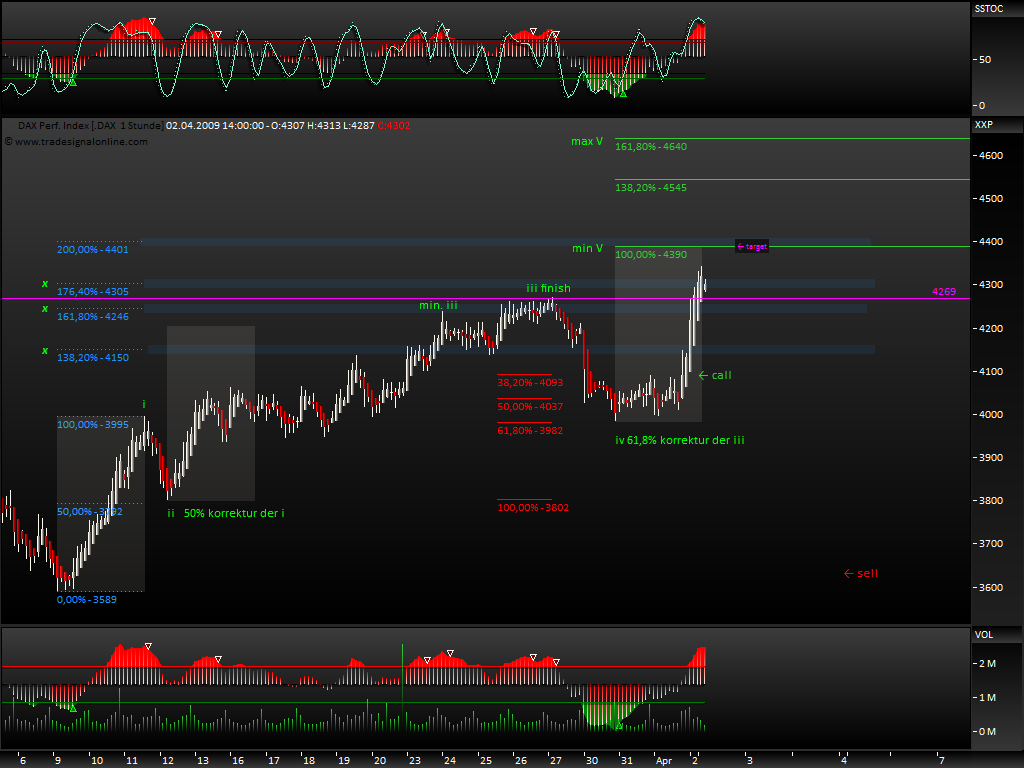Click the red "← sell" arrow annotation
Image resolution: width=1024 pixels, height=768 pixels.
(x=859, y=573)
